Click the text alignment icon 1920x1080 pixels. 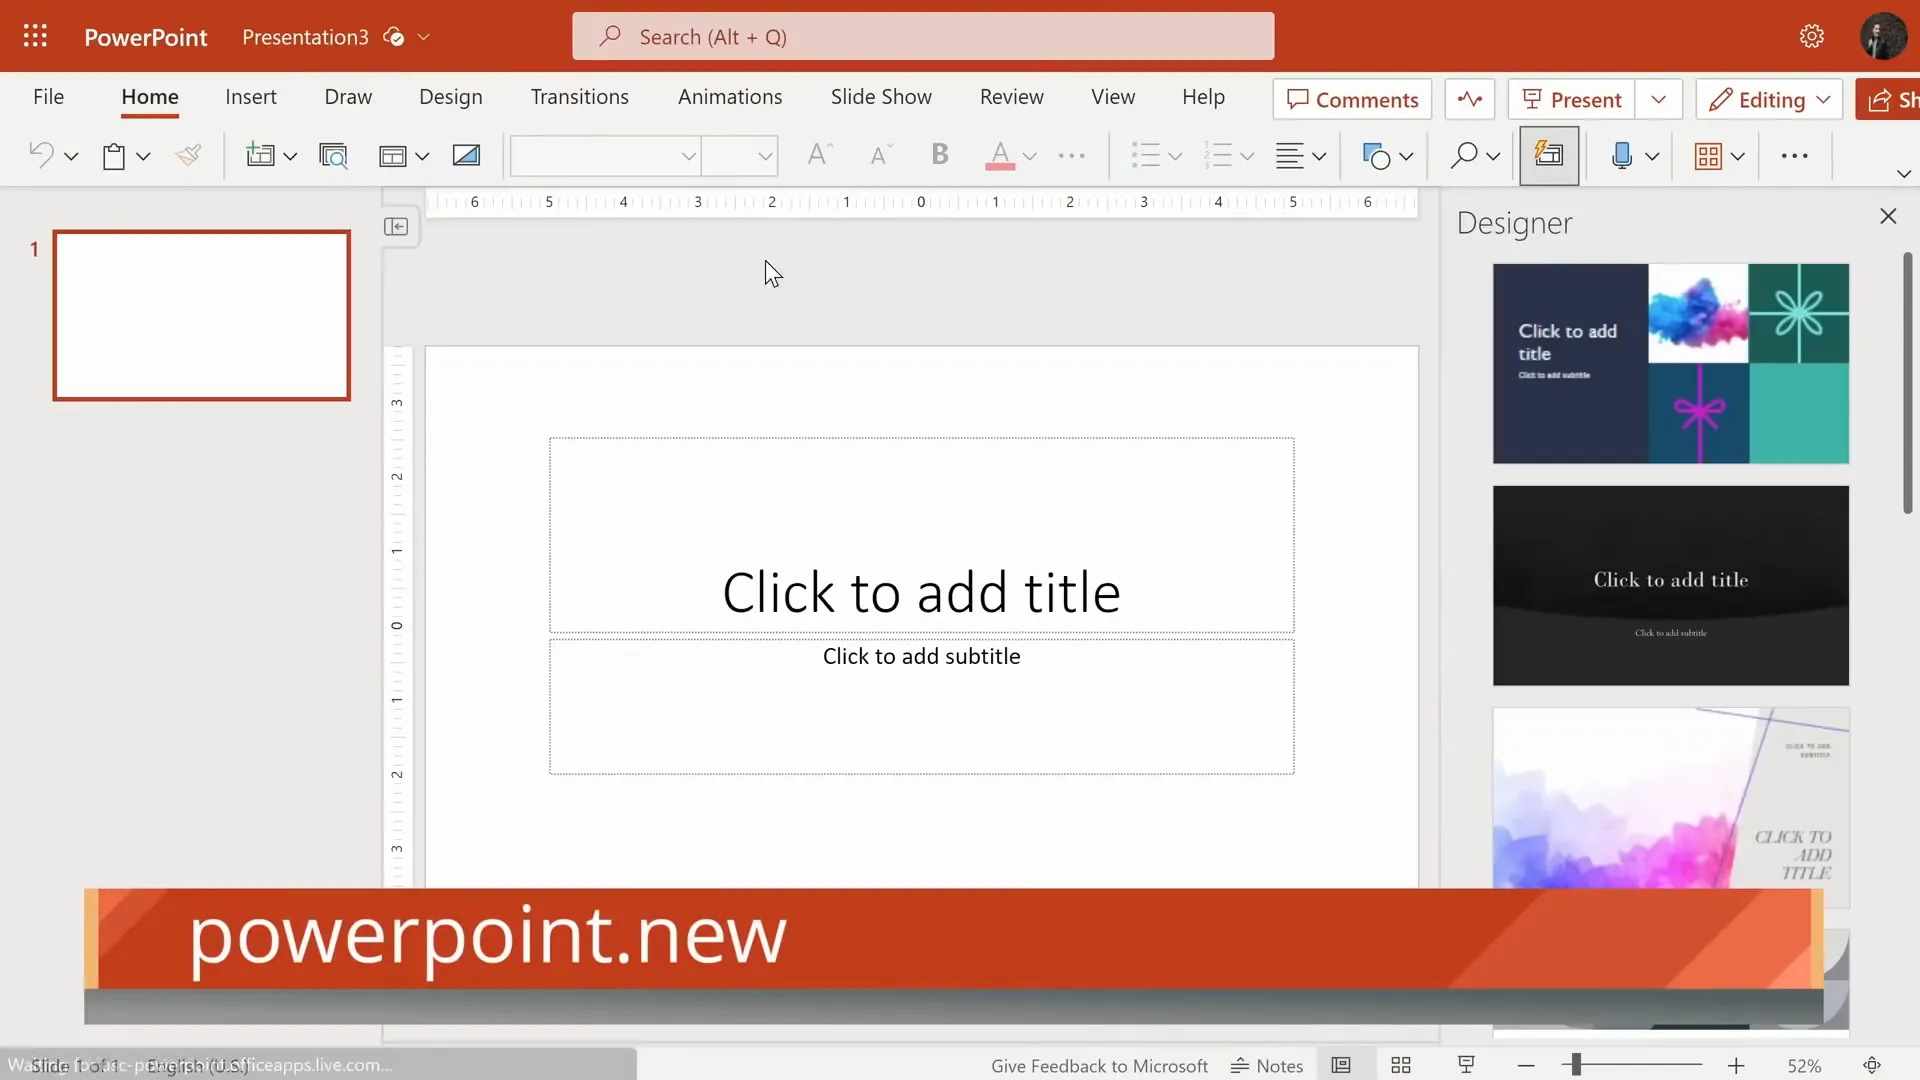(1290, 155)
